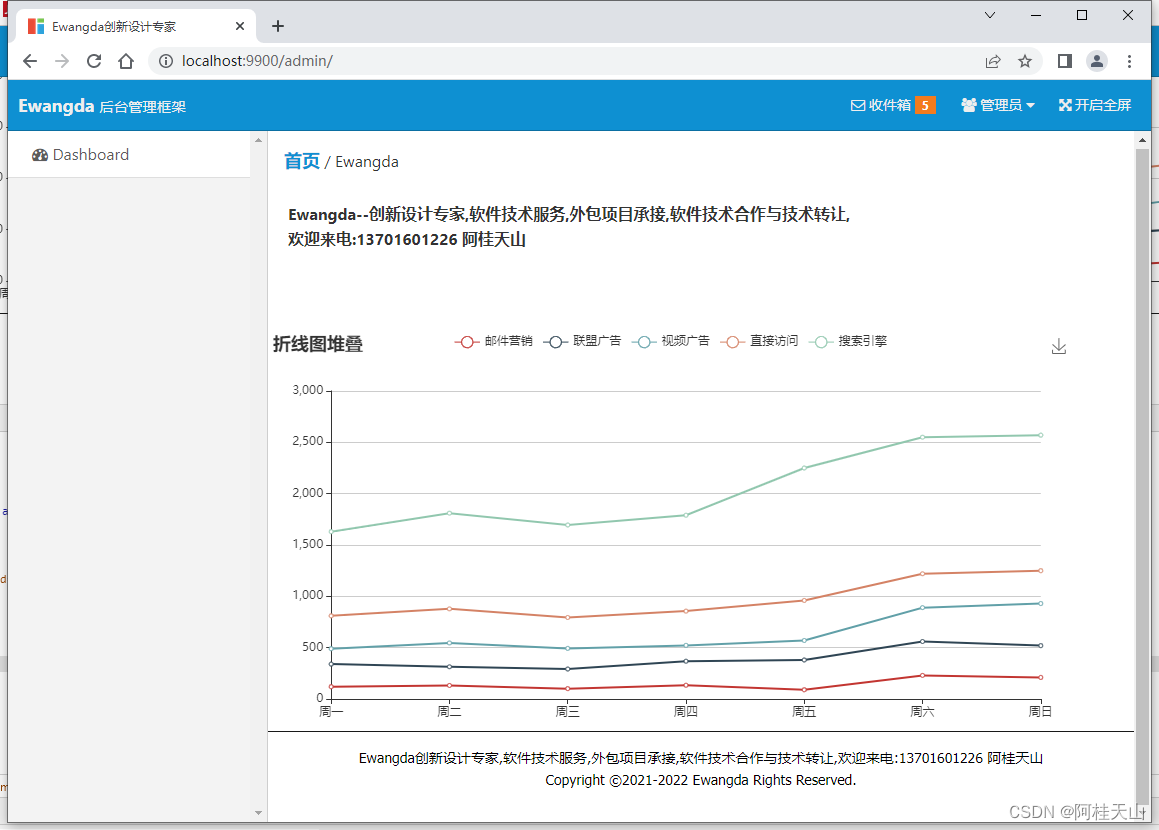Screen dimensions: 1159x830
Task: Click the 搜索引擎 data point at 周五
Action: [804, 468]
